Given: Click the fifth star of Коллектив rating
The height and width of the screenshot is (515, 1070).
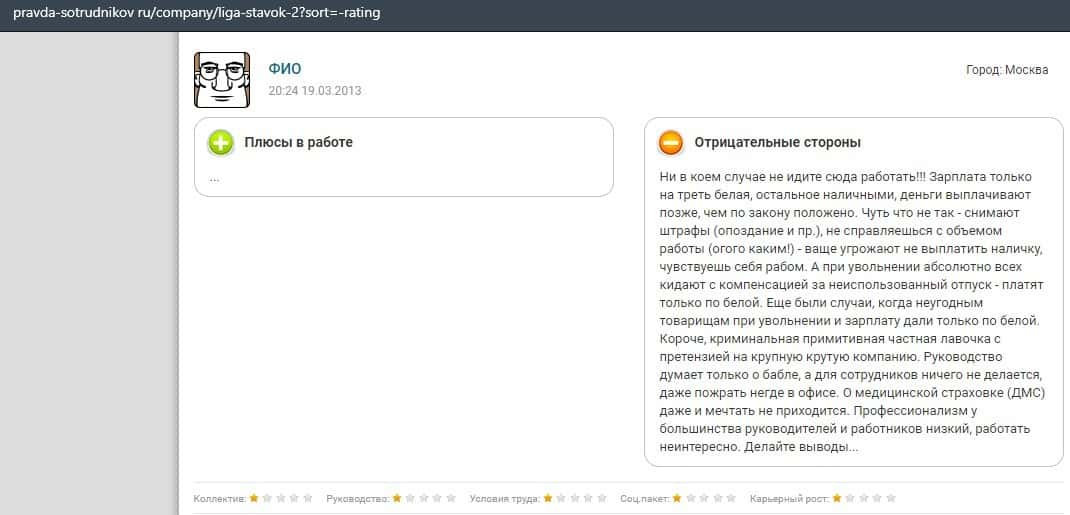Looking at the screenshot, I should pyautogui.click(x=308, y=497).
